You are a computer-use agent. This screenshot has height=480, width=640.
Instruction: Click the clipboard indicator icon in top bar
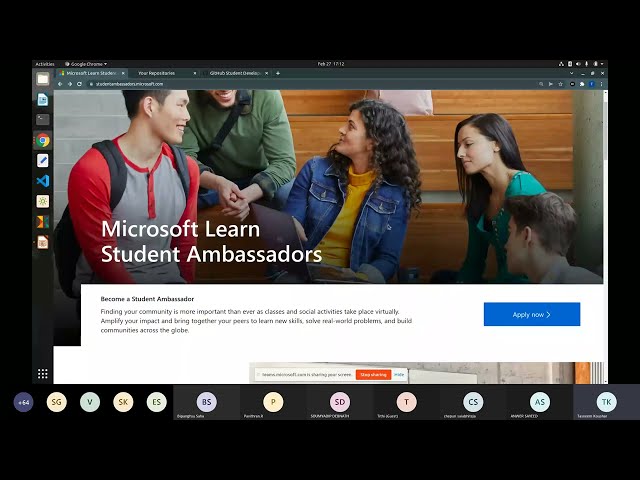[570, 64]
